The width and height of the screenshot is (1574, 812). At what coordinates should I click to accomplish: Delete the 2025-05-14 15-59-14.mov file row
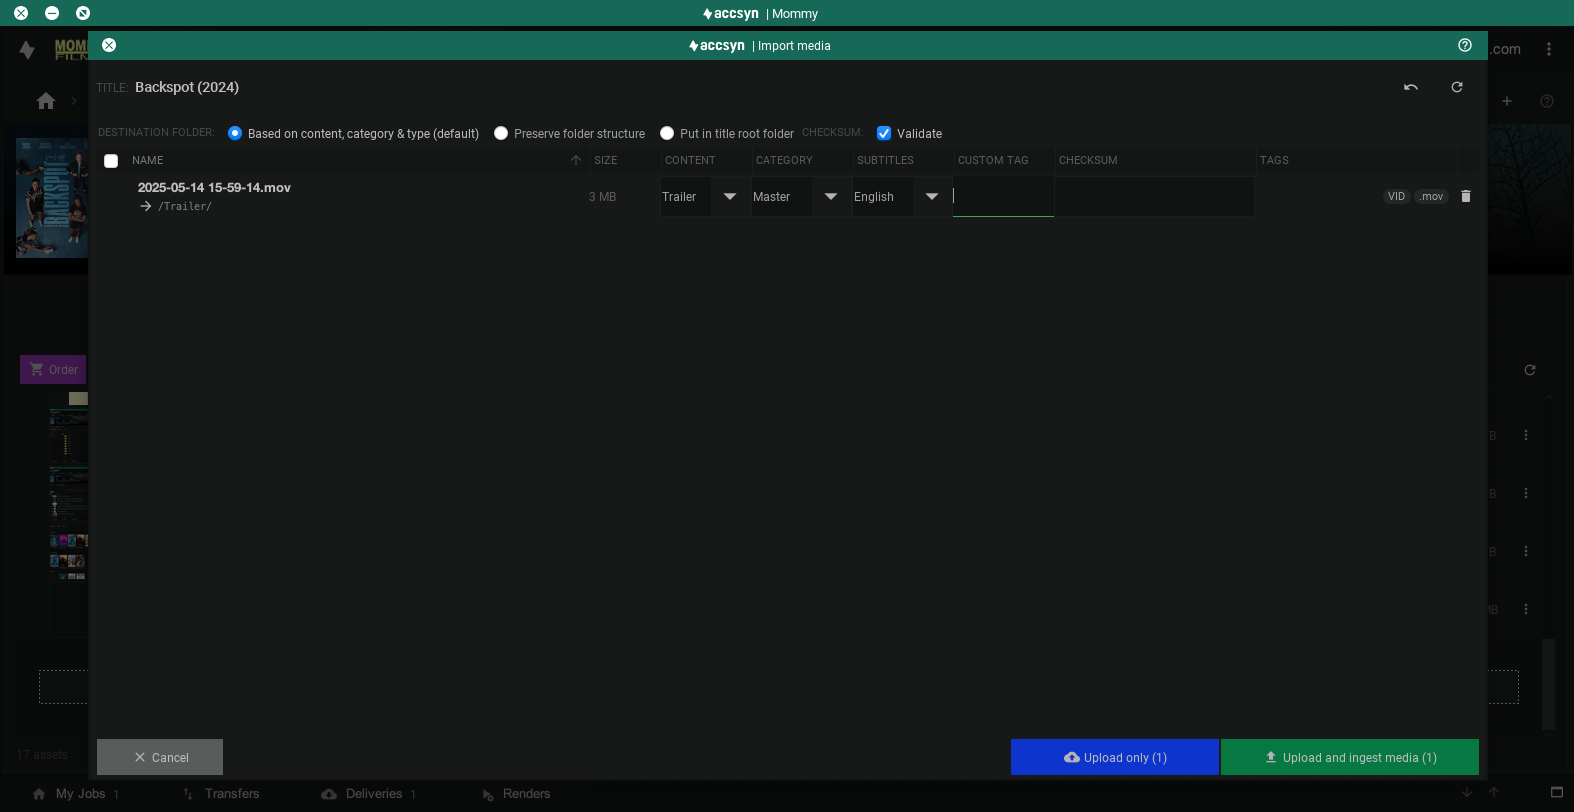tap(1466, 196)
